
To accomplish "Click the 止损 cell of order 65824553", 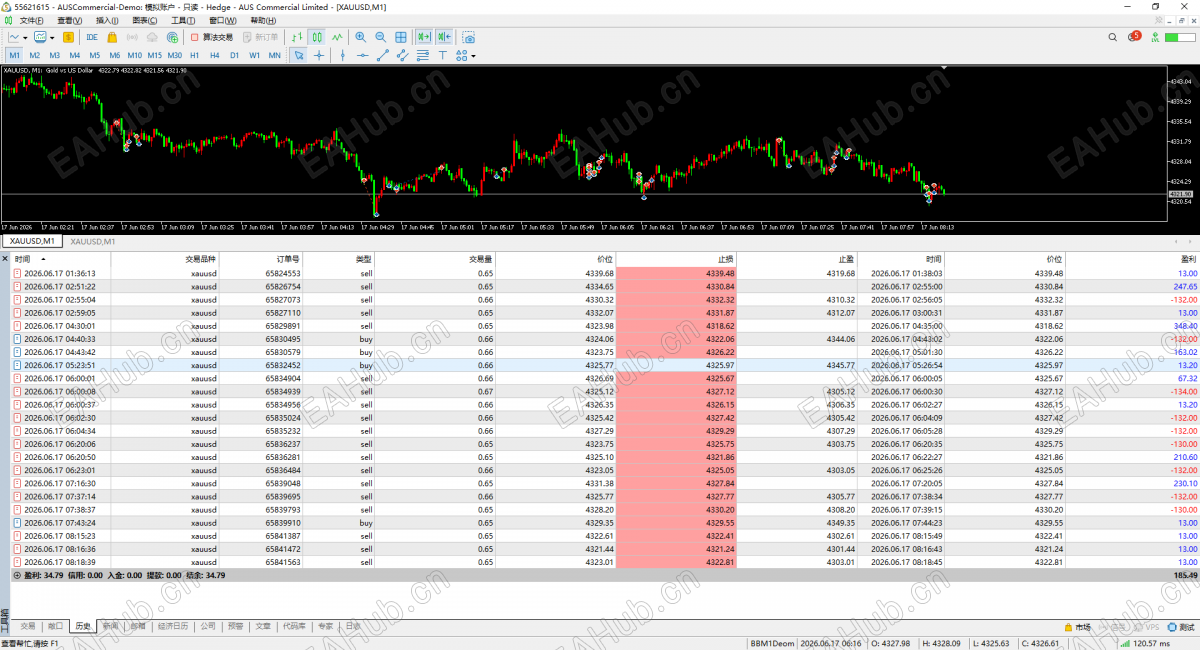I will click(677, 273).
